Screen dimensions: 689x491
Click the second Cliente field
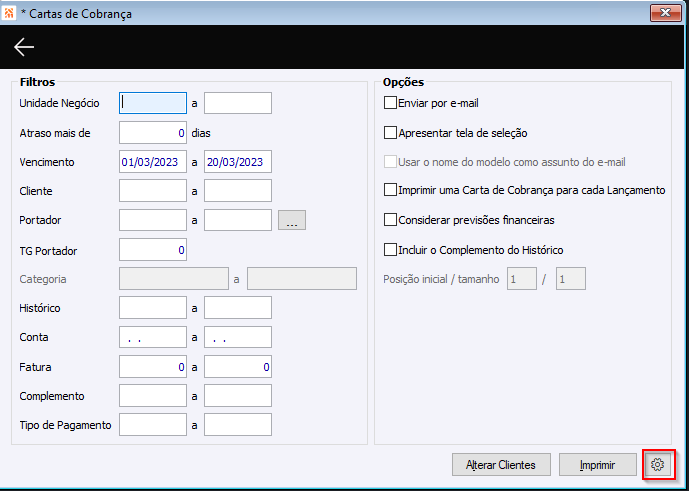pyautogui.click(x=238, y=191)
